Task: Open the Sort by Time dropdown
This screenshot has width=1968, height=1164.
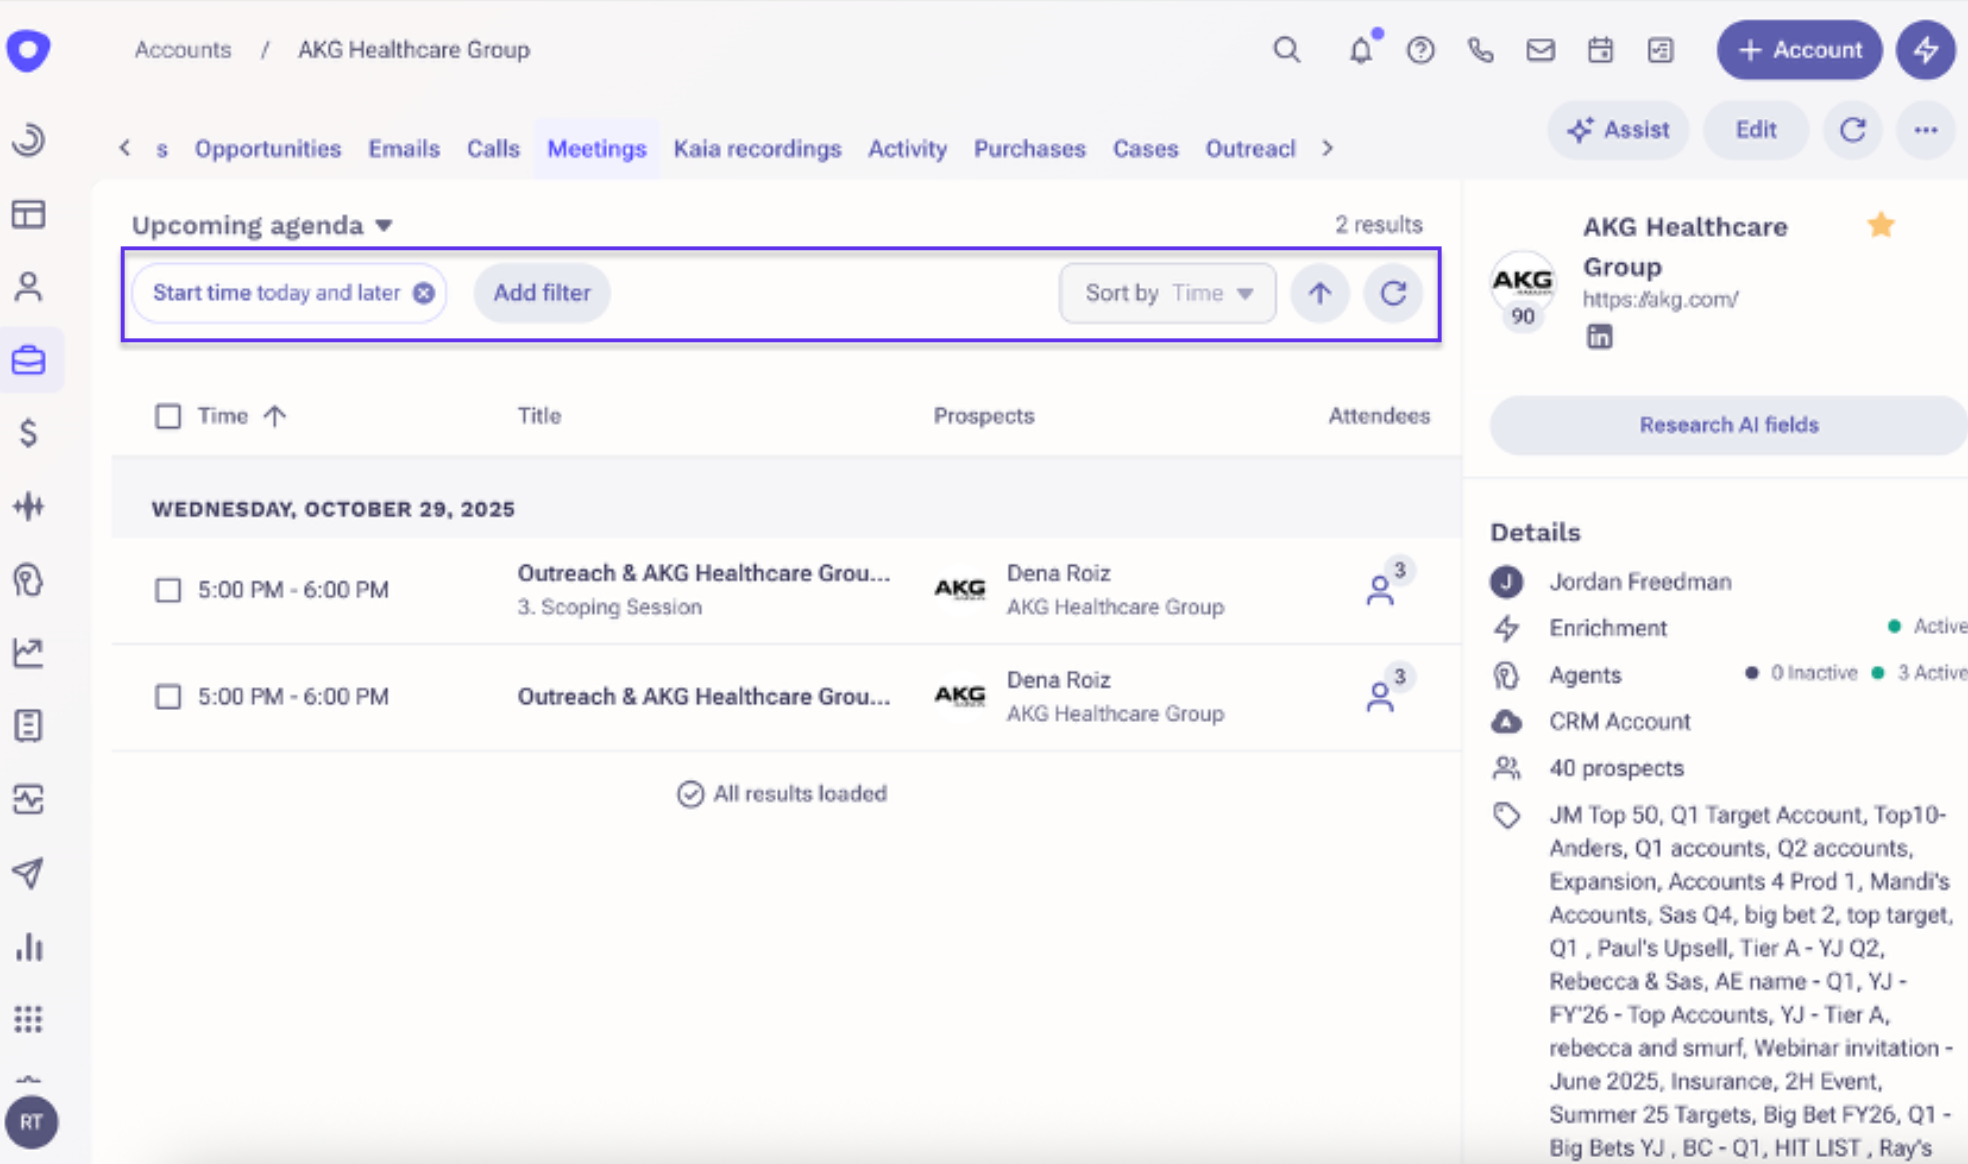Action: 1166,293
